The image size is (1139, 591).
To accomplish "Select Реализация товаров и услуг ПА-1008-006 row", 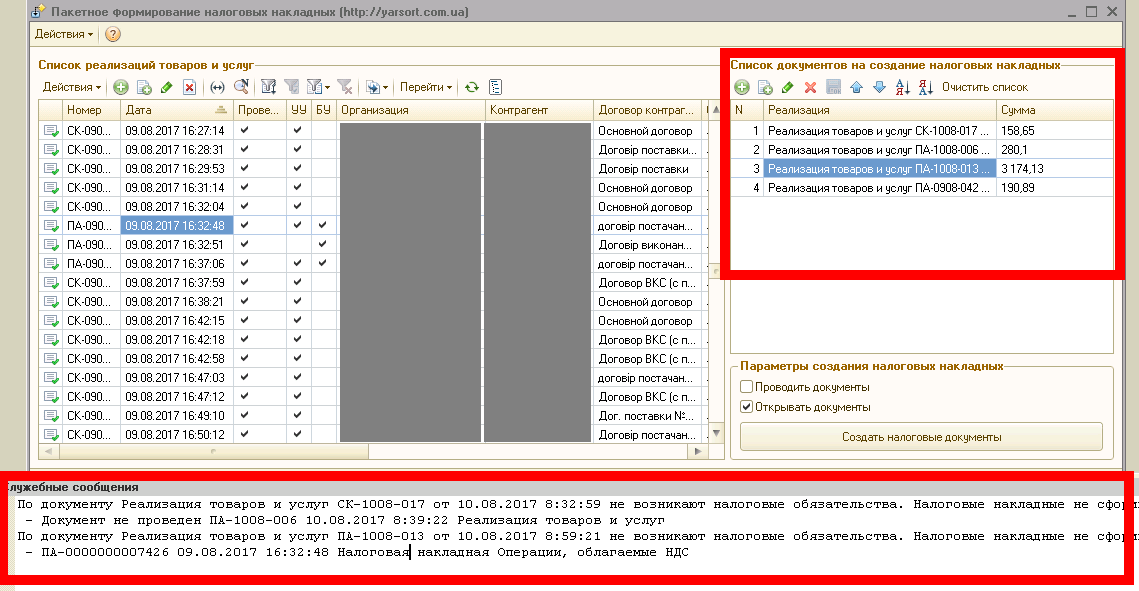I will point(922,150).
